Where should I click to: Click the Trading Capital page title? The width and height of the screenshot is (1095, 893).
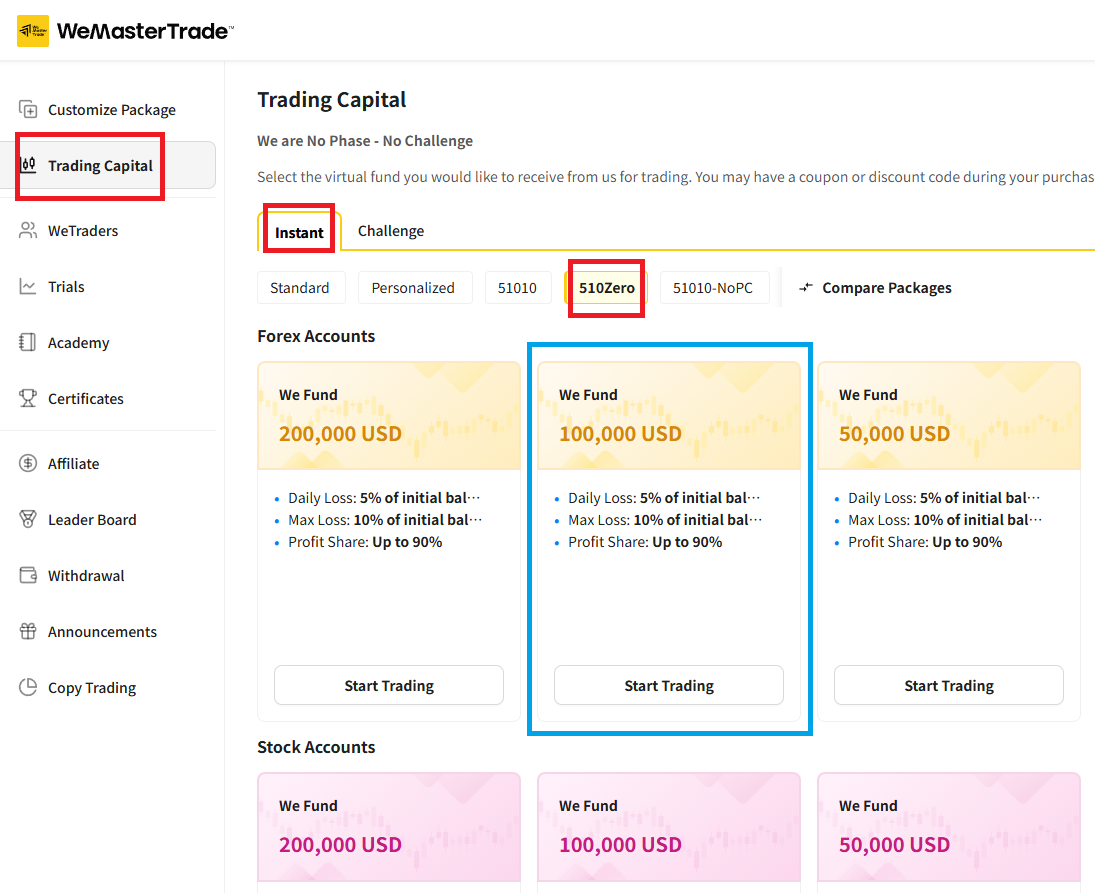[x=332, y=100]
